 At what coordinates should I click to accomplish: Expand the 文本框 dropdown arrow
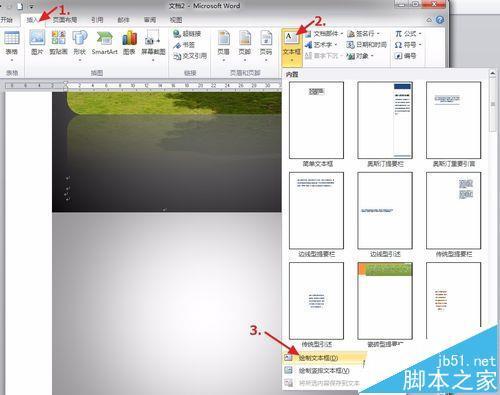(x=292, y=61)
